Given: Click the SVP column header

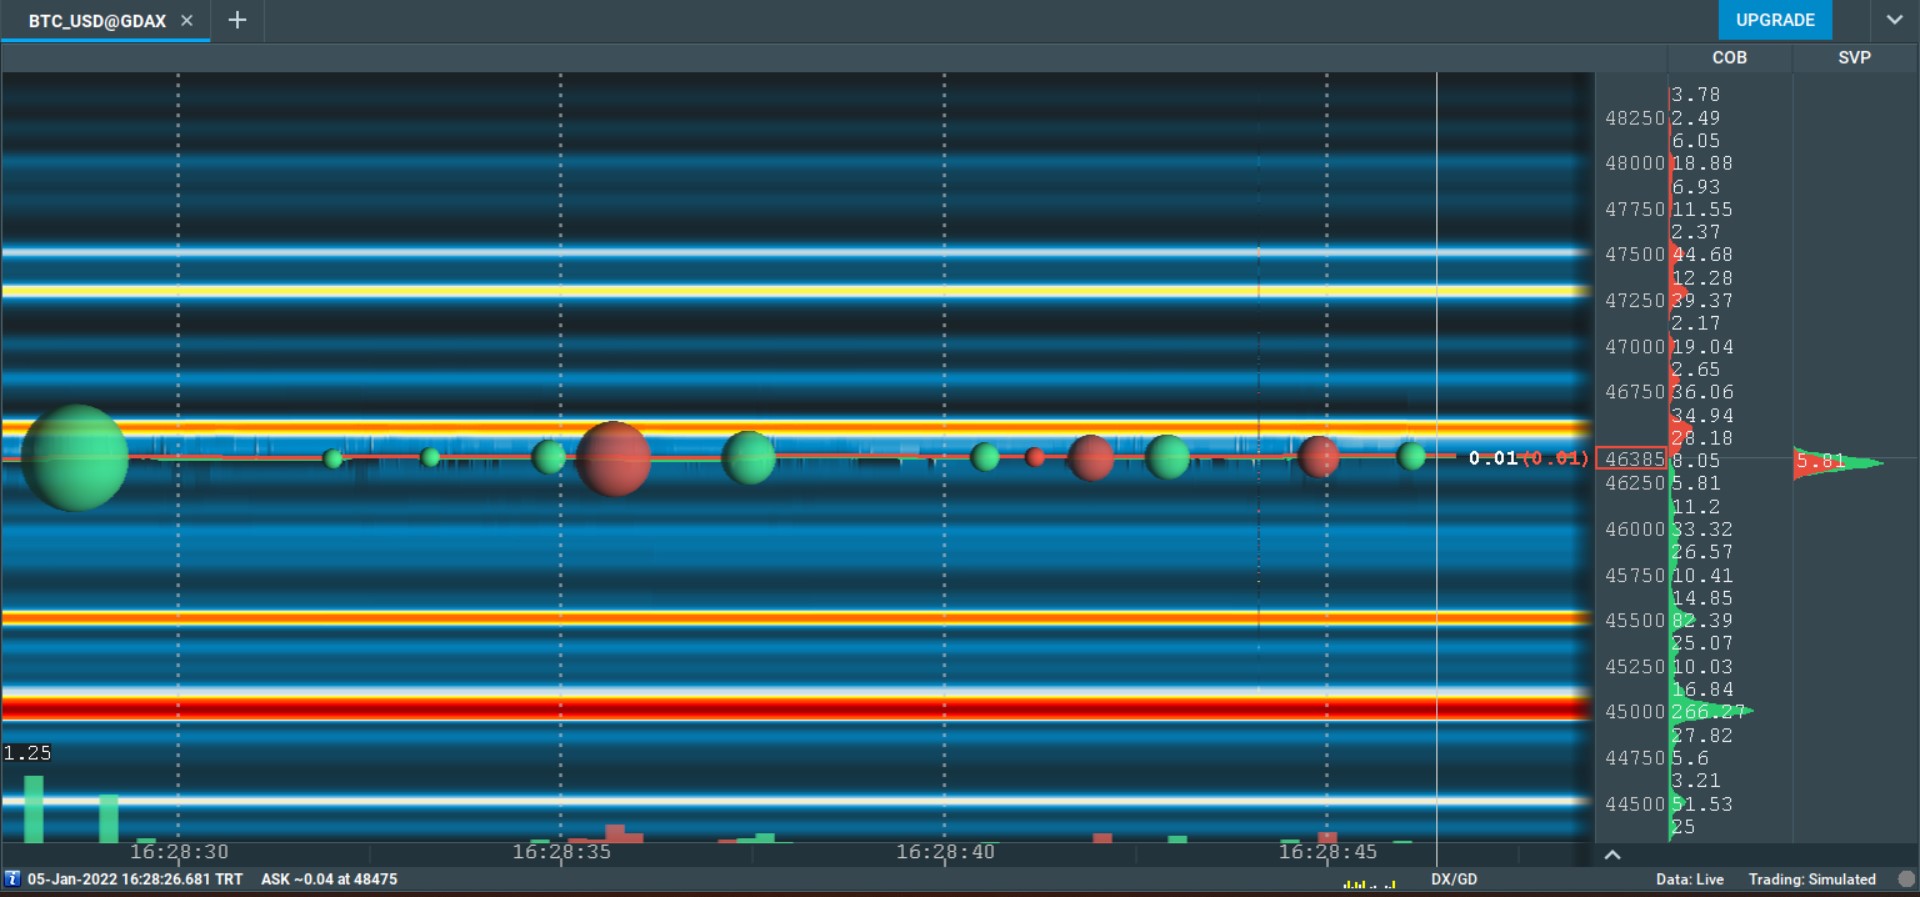Looking at the screenshot, I should pyautogui.click(x=1854, y=58).
